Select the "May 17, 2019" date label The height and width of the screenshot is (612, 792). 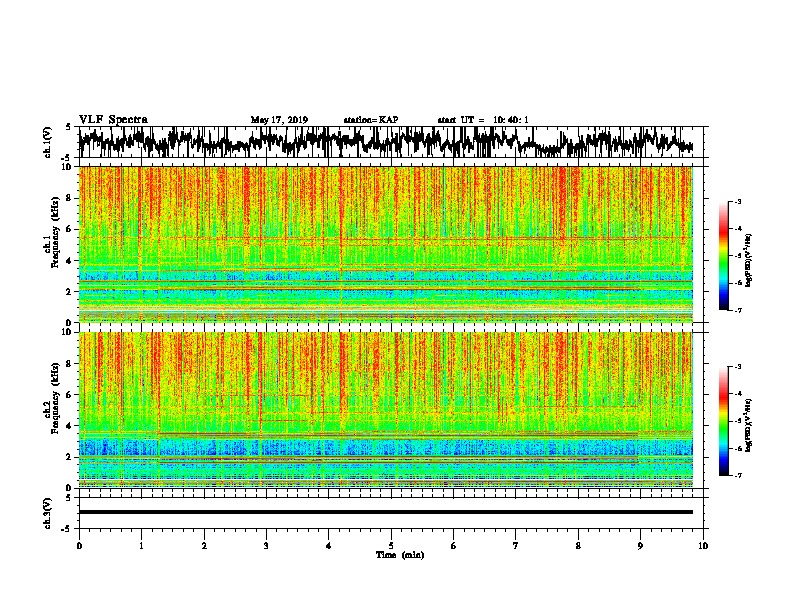[x=279, y=120]
